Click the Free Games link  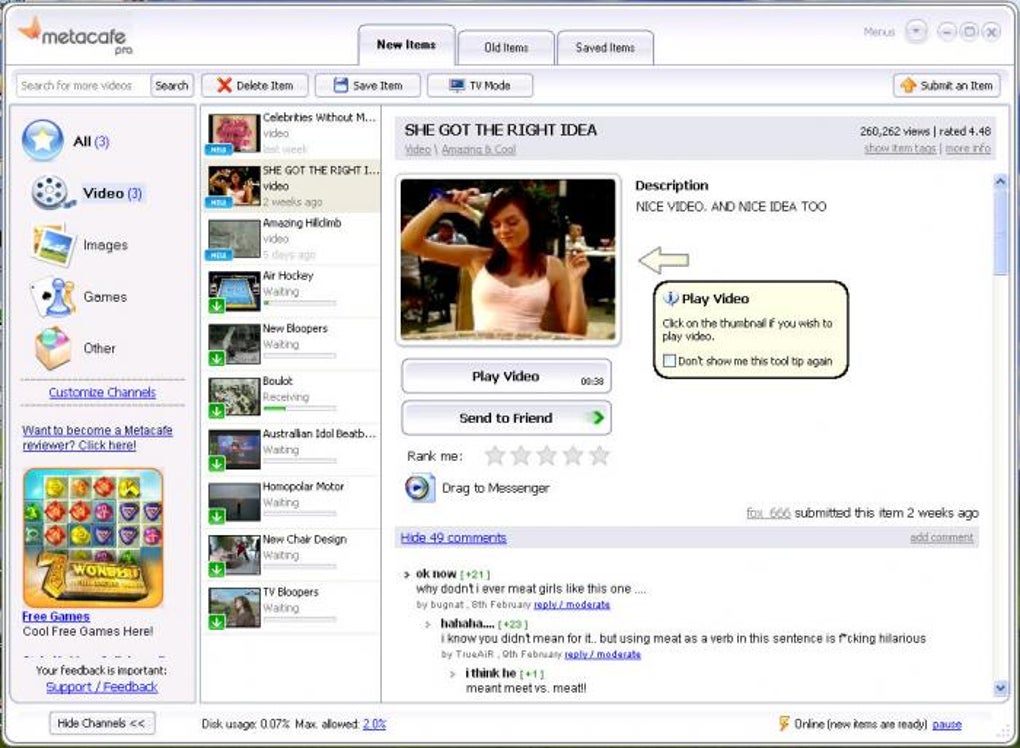coord(56,617)
